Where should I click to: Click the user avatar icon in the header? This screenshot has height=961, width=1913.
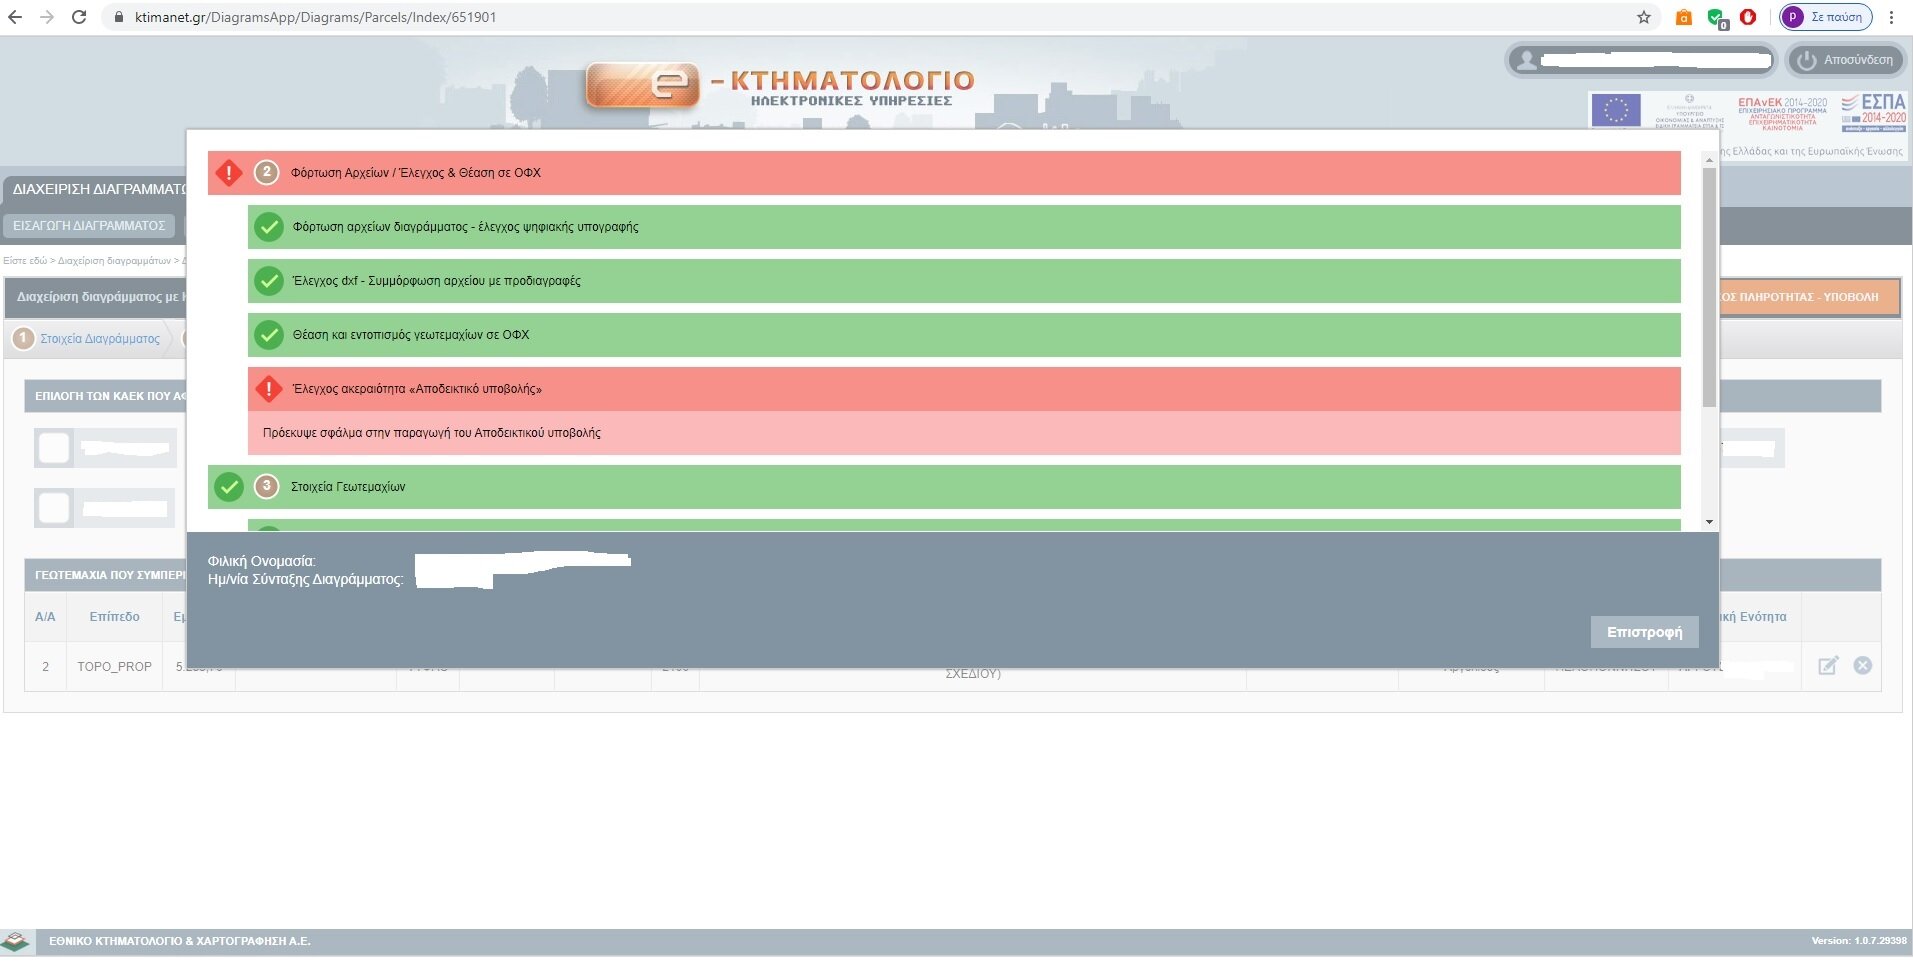[1526, 60]
